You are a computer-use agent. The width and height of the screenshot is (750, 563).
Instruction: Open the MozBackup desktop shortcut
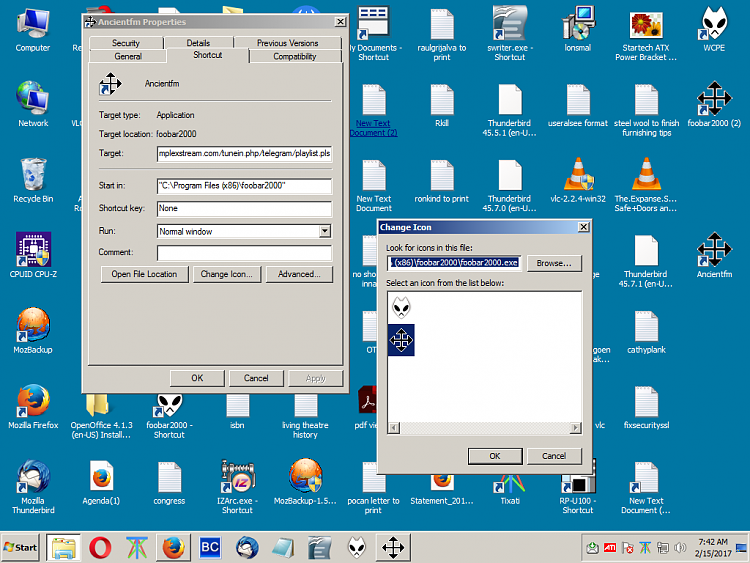tap(33, 331)
